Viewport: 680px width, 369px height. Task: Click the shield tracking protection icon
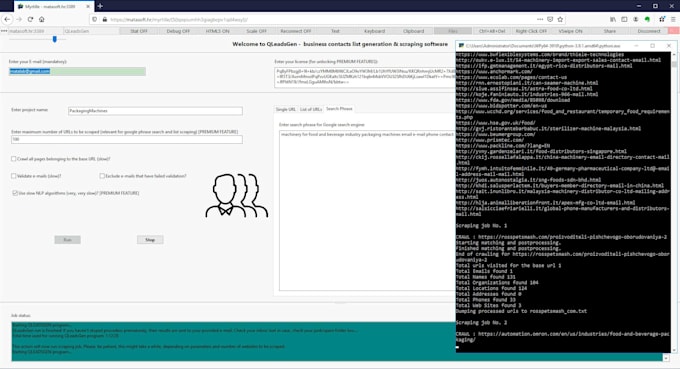click(95, 20)
